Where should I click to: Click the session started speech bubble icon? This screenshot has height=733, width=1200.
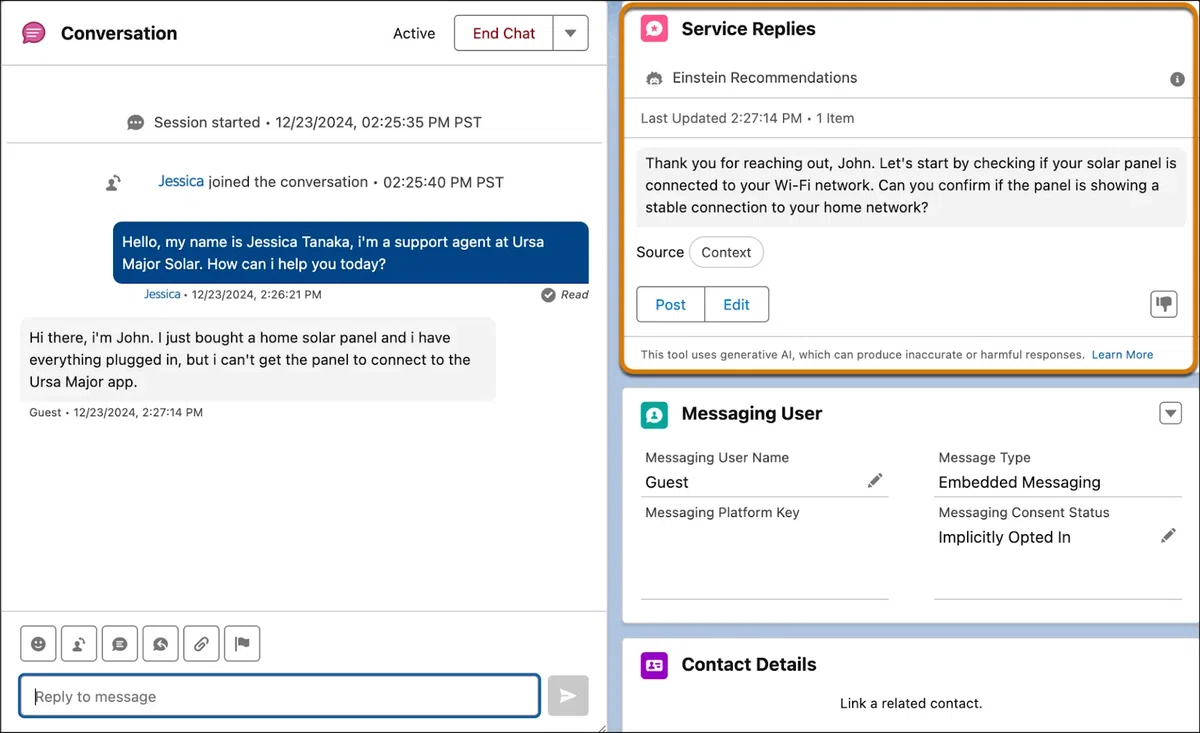coord(135,123)
